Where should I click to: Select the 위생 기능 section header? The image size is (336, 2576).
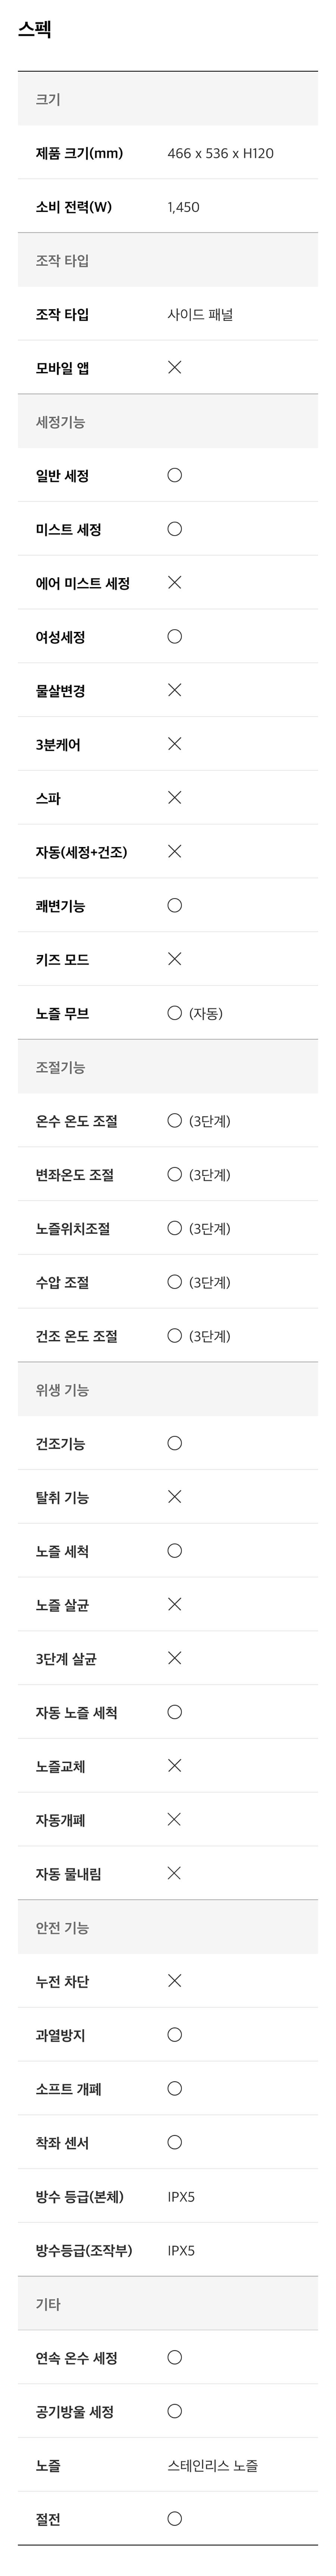[x=168, y=1390]
